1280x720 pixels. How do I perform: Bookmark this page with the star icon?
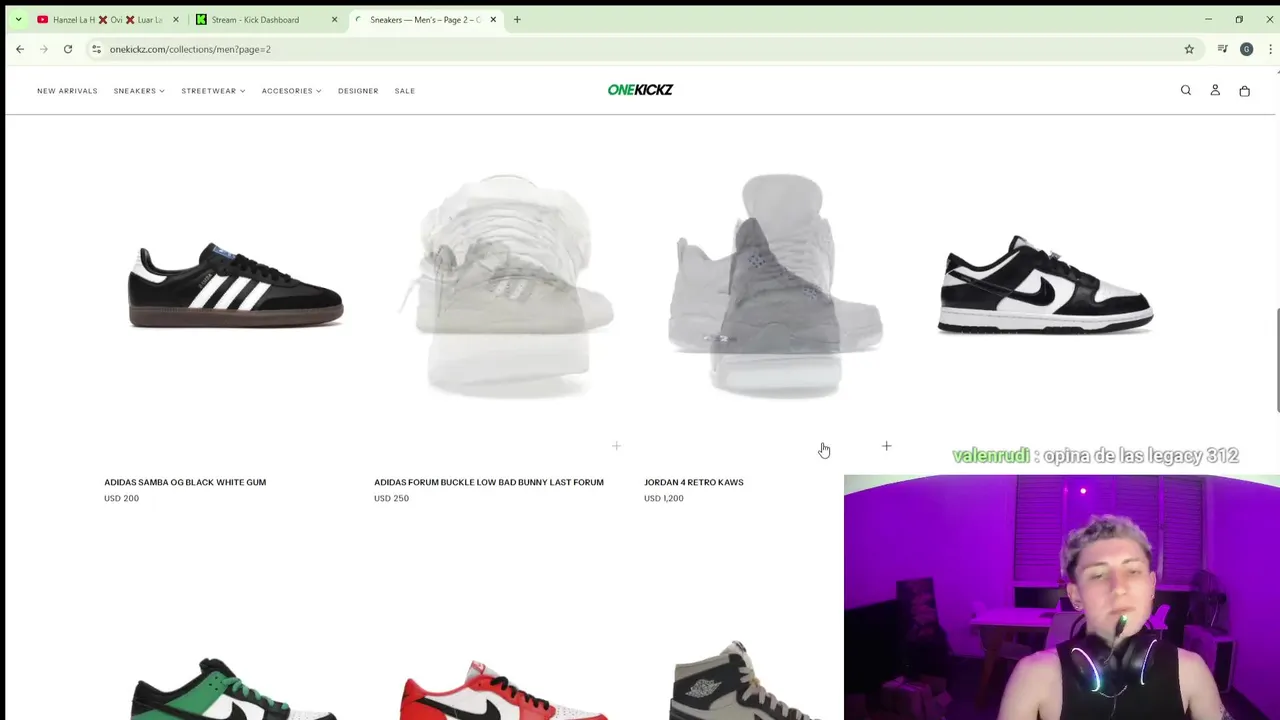(1189, 49)
